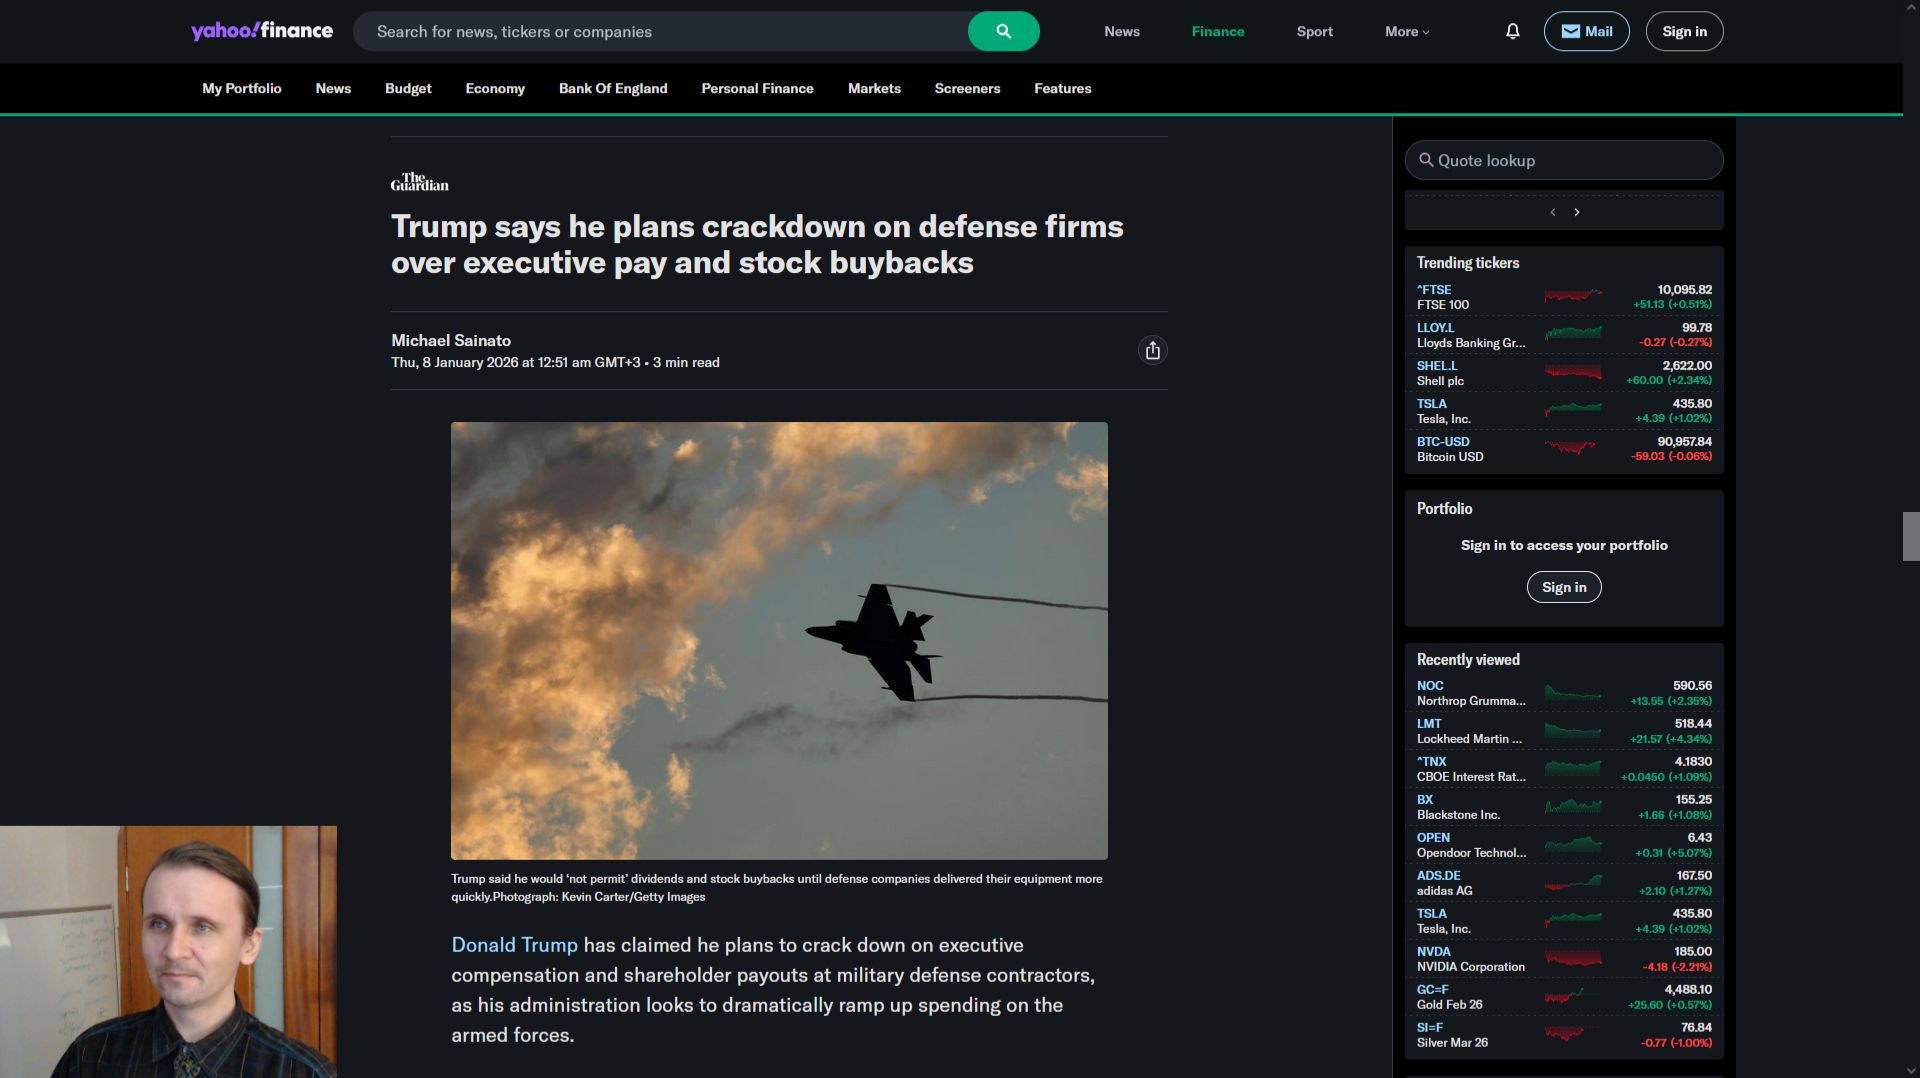Open the BX Blackstone ticker link
This screenshot has width=1920, height=1078.
pyautogui.click(x=1425, y=799)
